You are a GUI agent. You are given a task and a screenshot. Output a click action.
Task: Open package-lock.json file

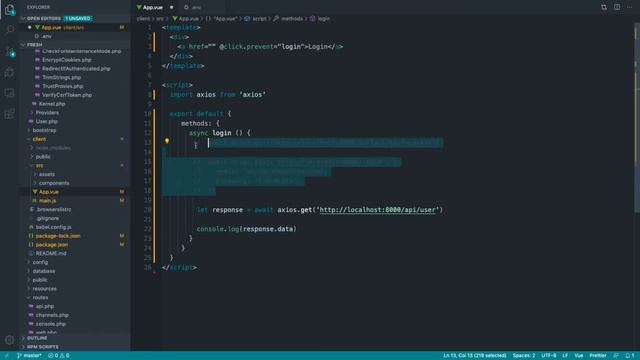coord(58,236)
